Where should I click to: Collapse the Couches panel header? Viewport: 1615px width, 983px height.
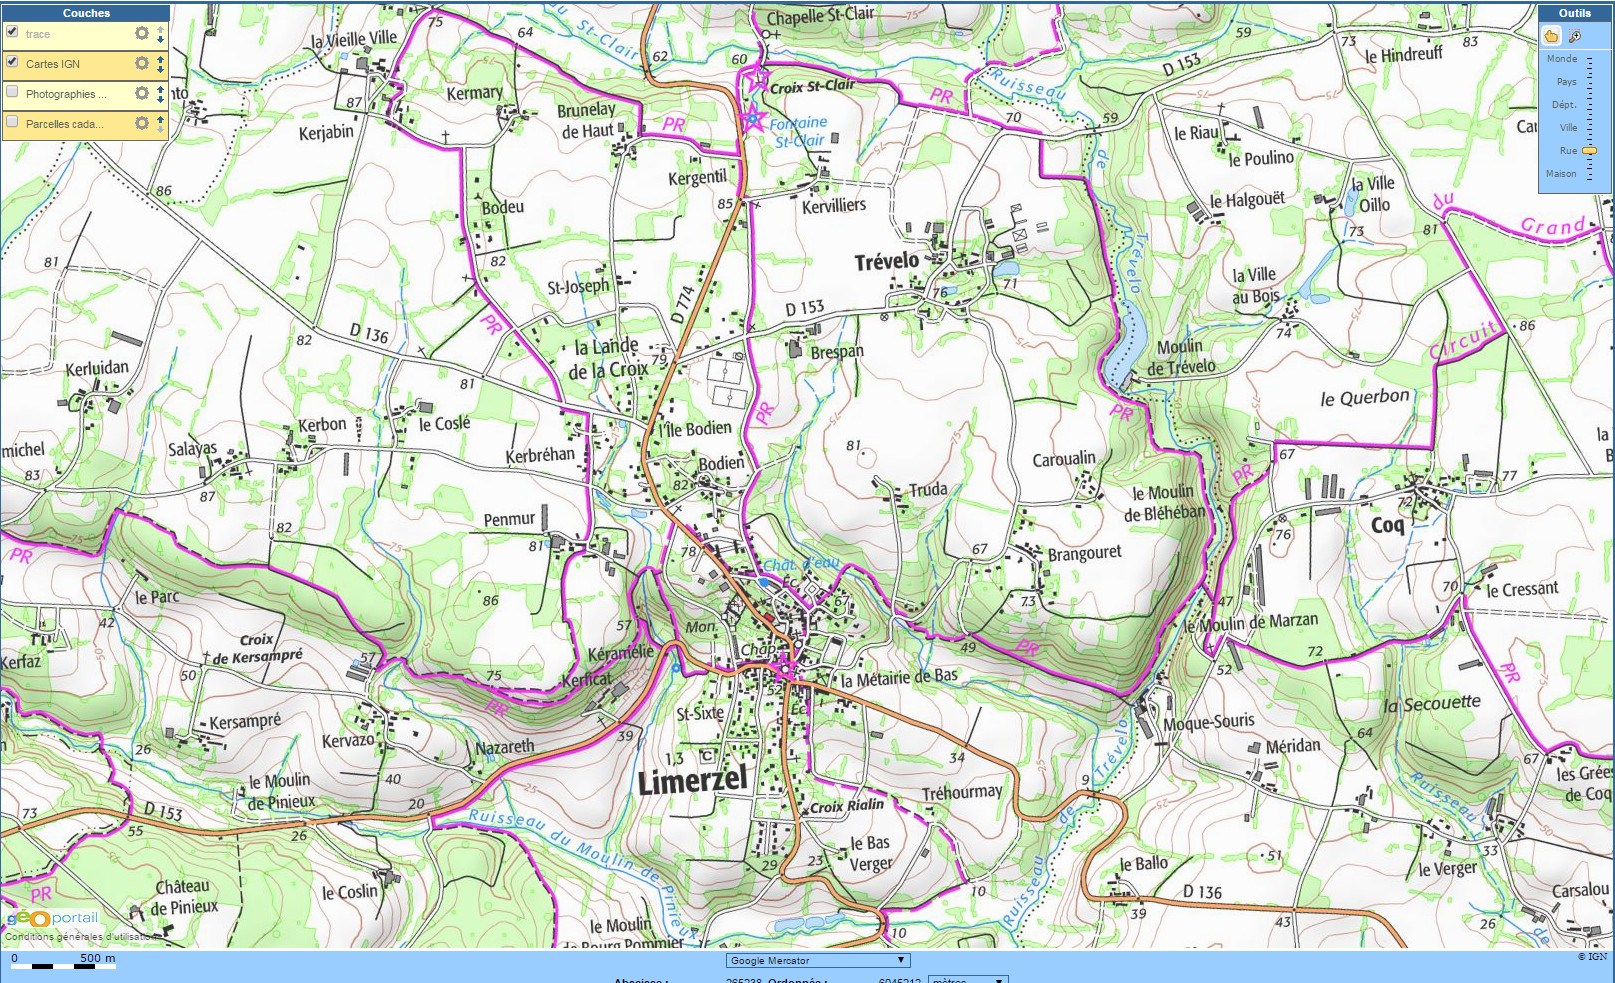[x=86, y=13]
